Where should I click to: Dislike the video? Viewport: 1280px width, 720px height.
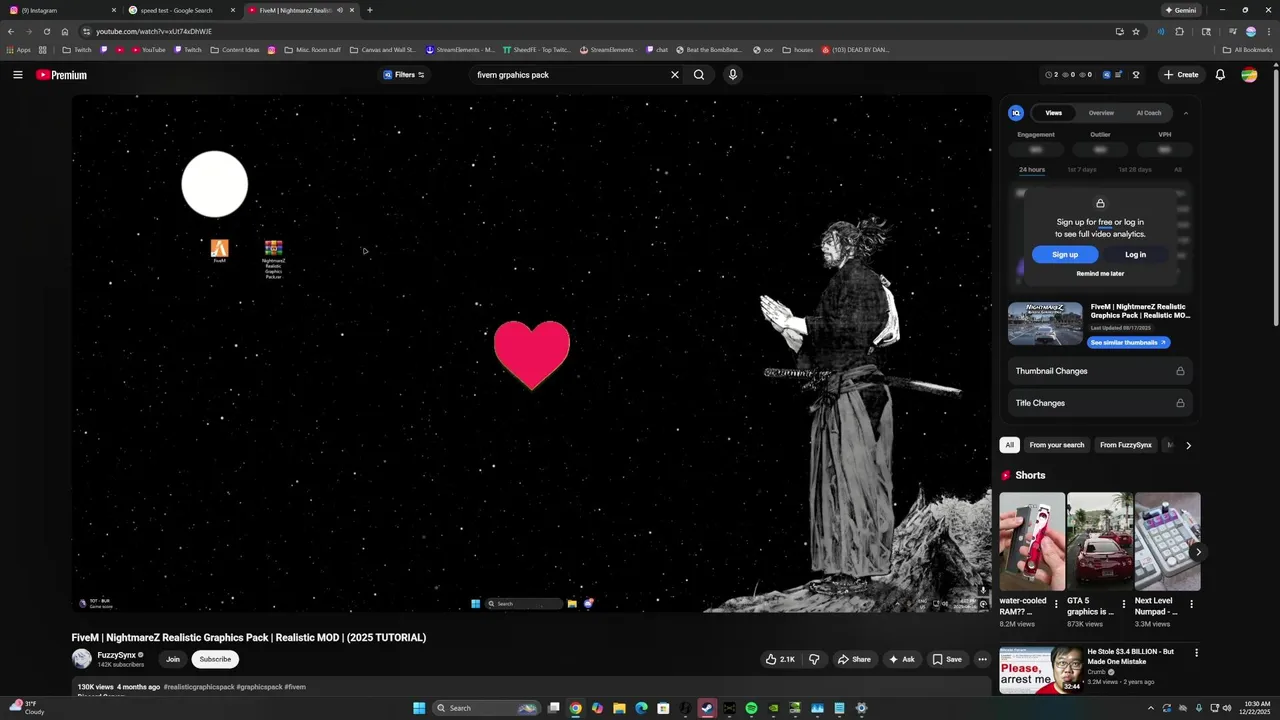pos(814,660)
